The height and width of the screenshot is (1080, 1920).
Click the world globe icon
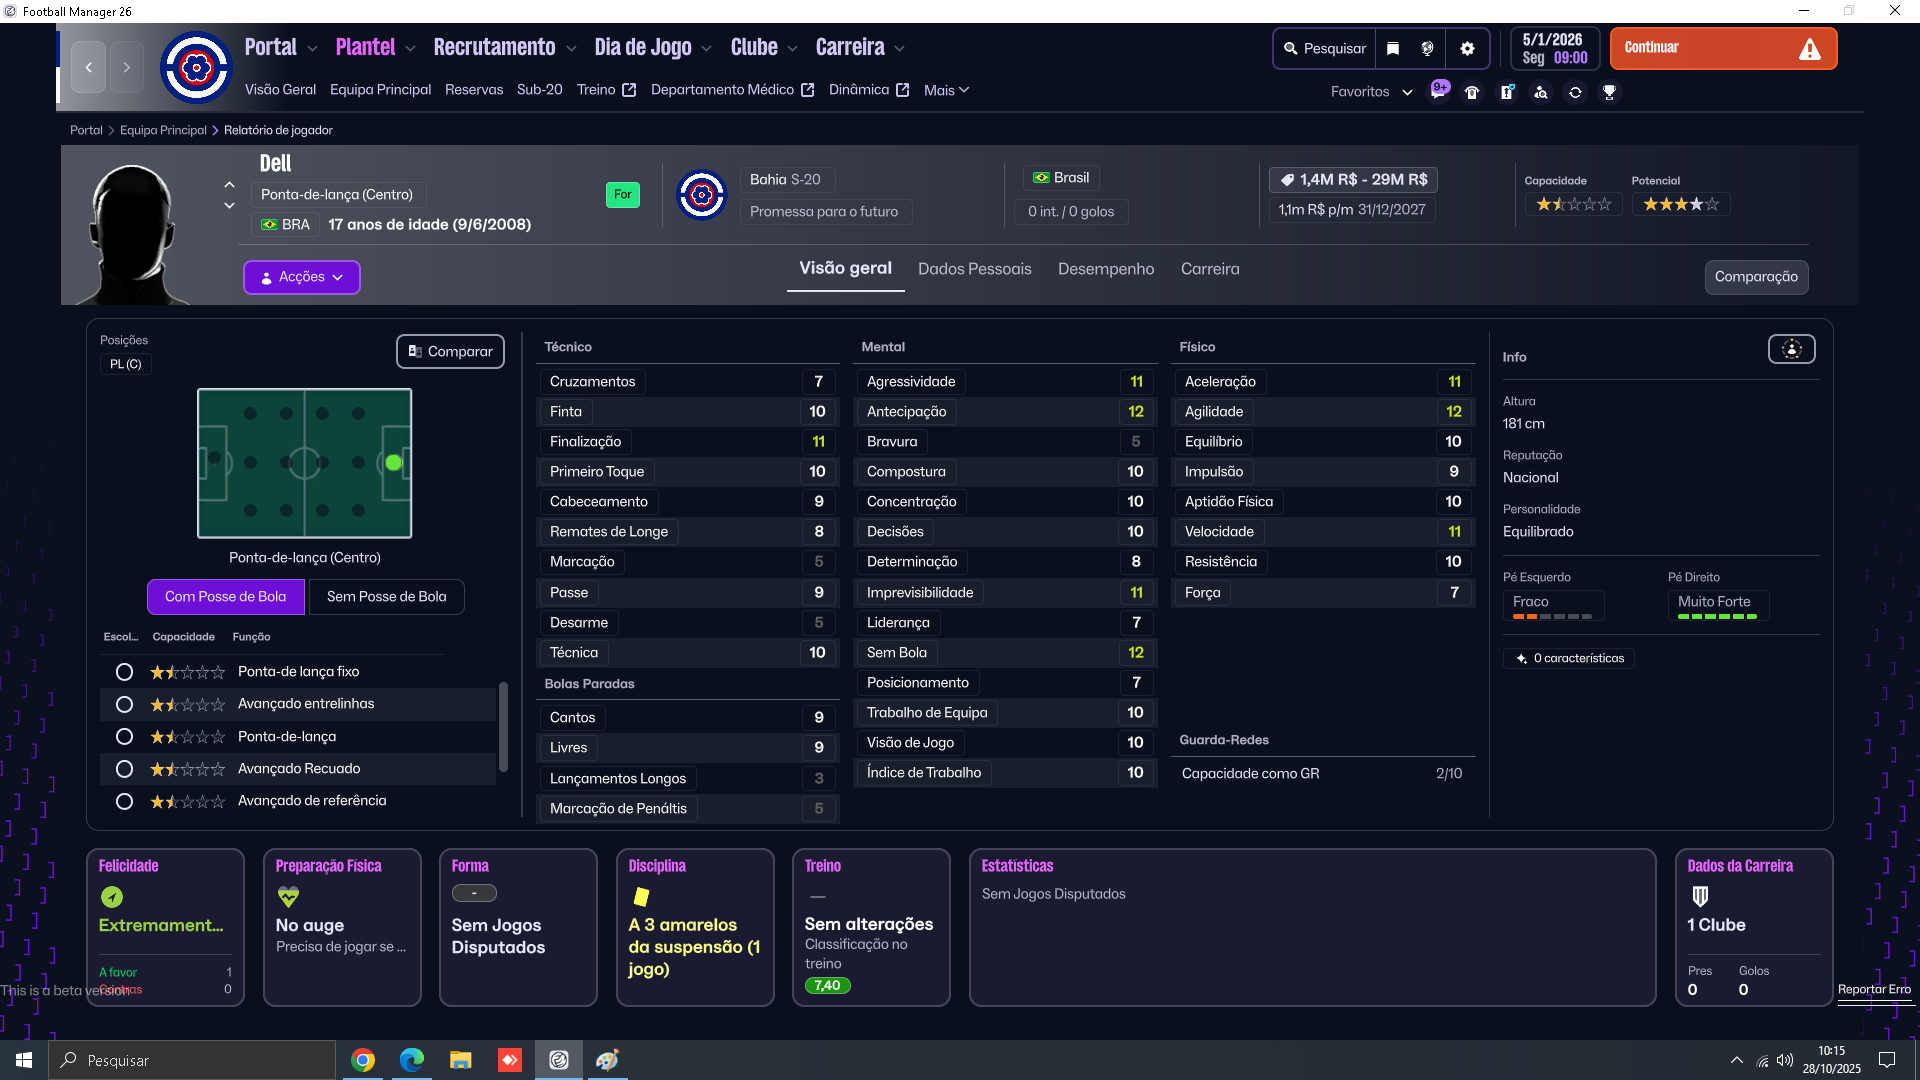pyautogui.click(x=1428, y=49)
